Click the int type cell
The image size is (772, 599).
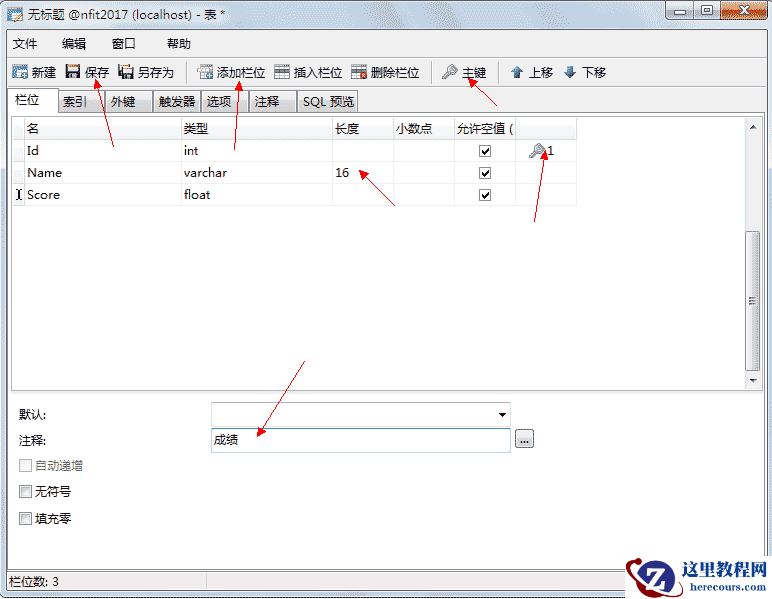257,151
